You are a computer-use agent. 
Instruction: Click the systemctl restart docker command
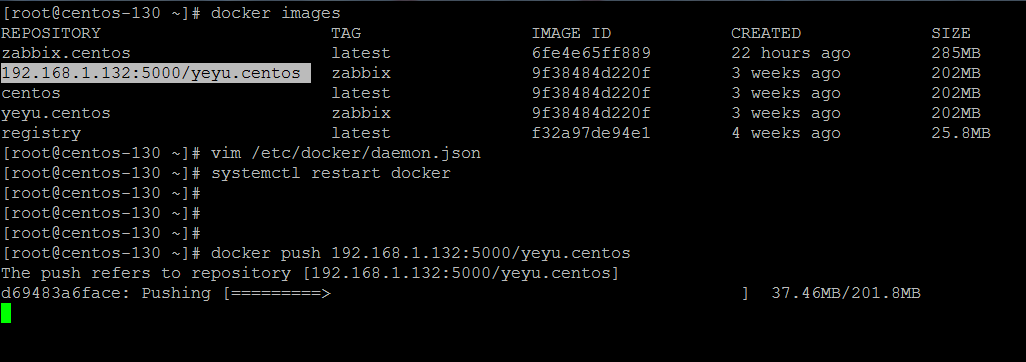coord(330,173)
